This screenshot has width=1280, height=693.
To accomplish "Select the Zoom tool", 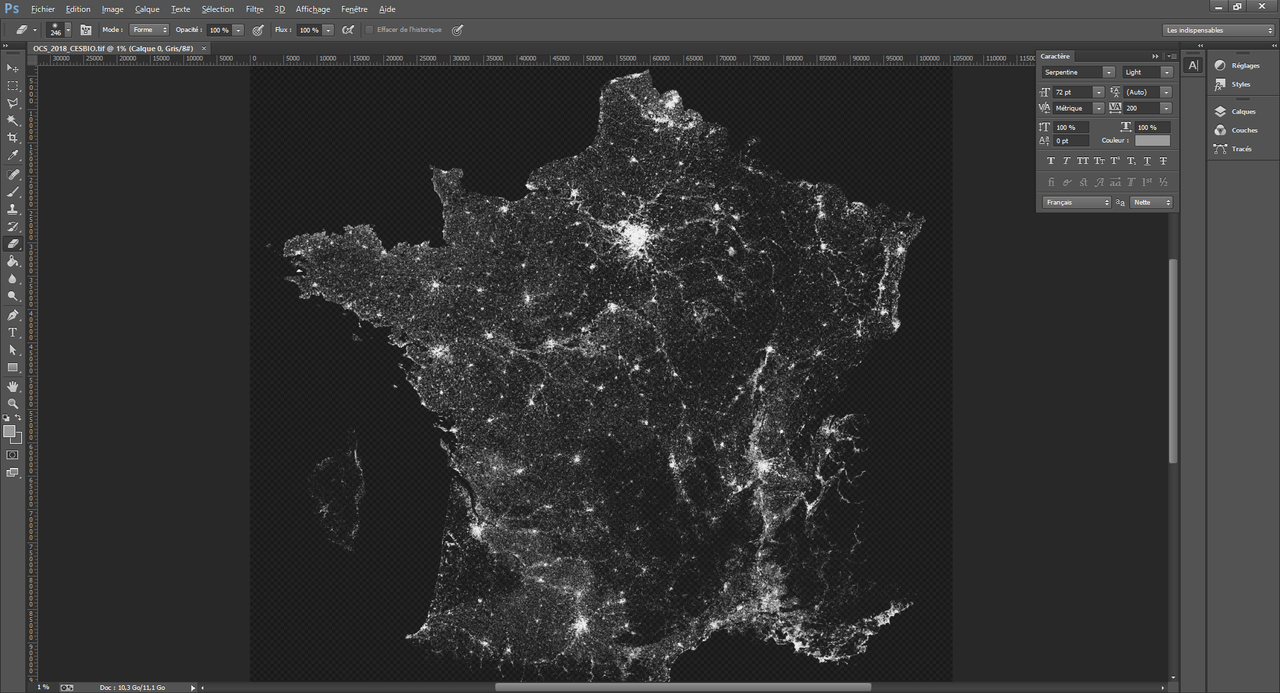I will coord(13,403).
